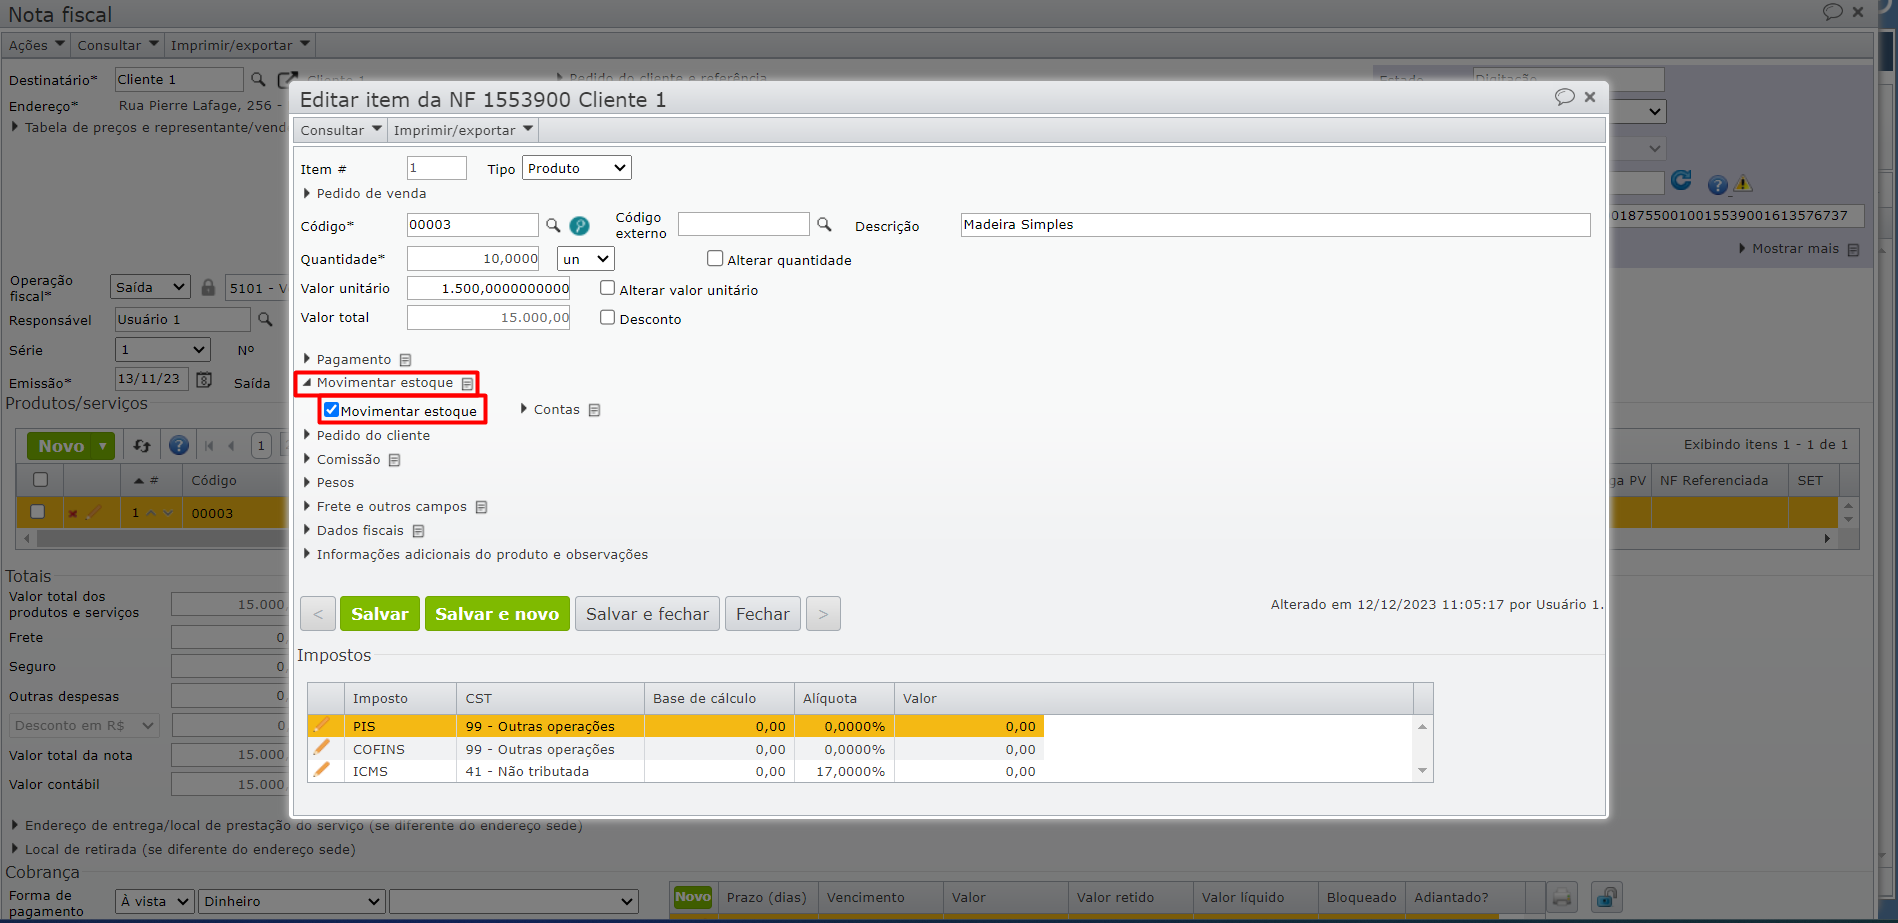This screenshot has width=1898, height=923.
Task: Open the note icon beside the Movimentar estoque section
Action: [467, 384]
